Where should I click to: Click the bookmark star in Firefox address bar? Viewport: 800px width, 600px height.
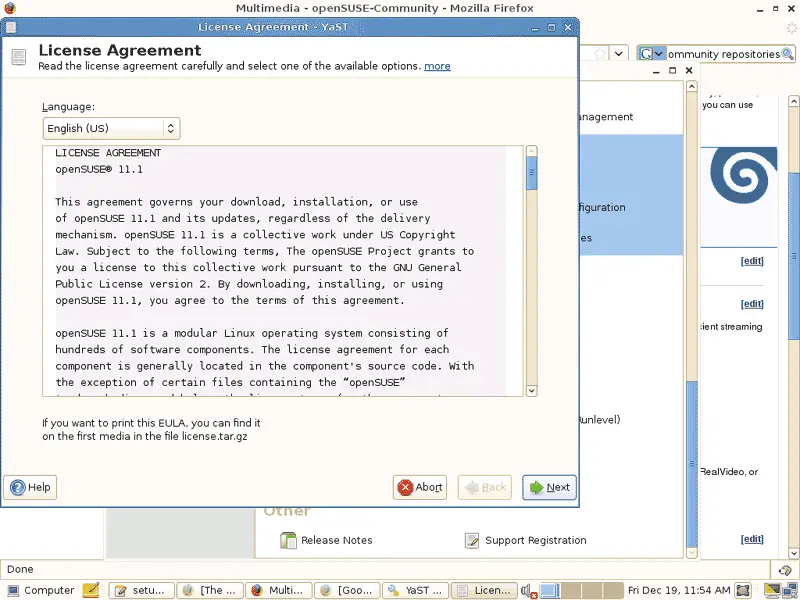coord(601,54)
